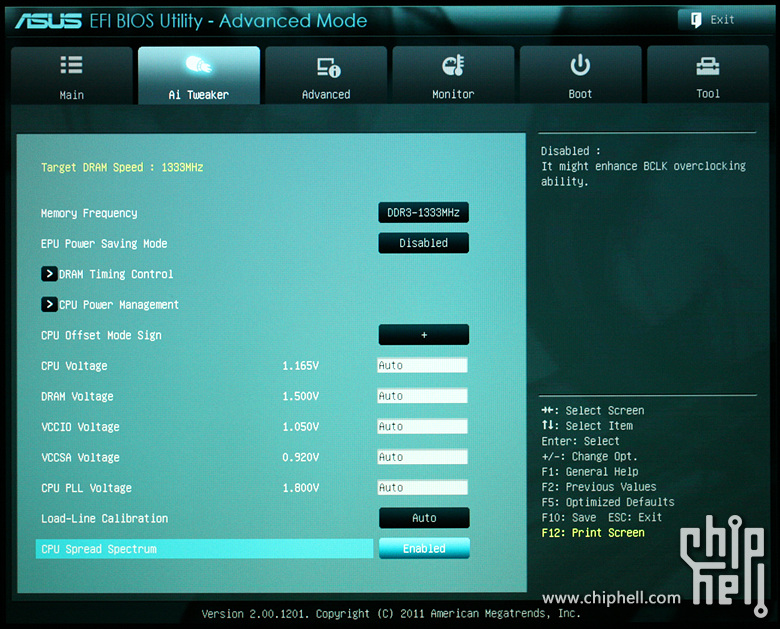This screenshot has width=780, height=629.
Task: Select the Memory Frequency label
Action: pos(89,213)
